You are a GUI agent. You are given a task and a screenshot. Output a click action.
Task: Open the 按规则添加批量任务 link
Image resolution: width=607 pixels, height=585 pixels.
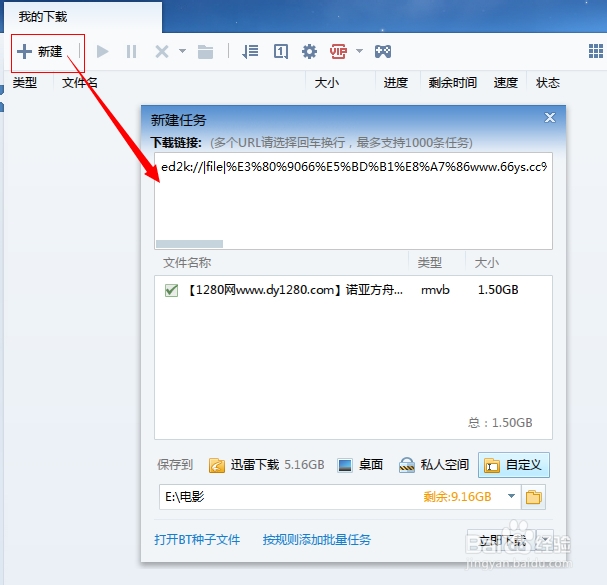317,540
